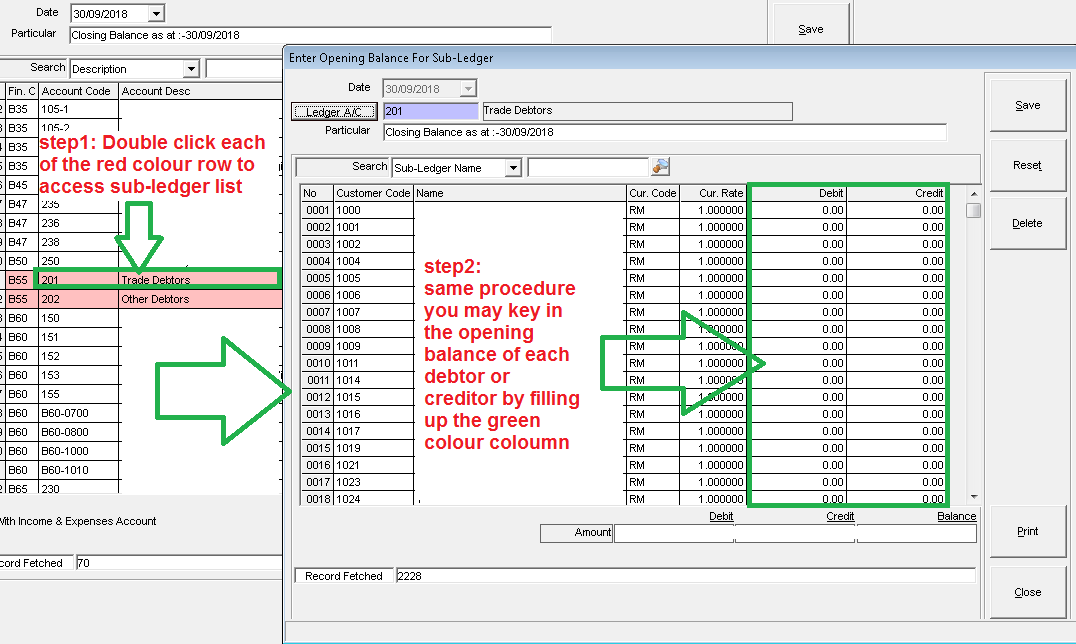Click the Particular field in sub-ledger dialog
Viewport: 1076px width, 644px height.
tap(663, 132)
